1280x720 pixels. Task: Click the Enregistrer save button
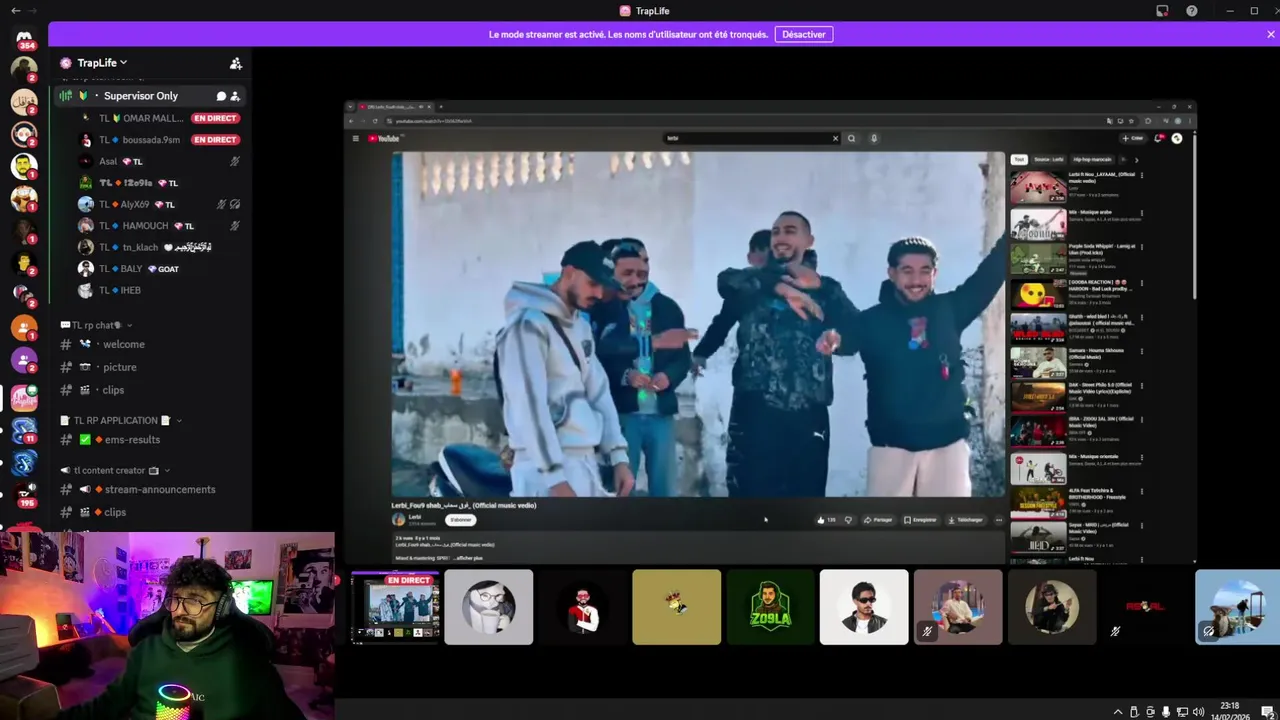click(921, 520)
